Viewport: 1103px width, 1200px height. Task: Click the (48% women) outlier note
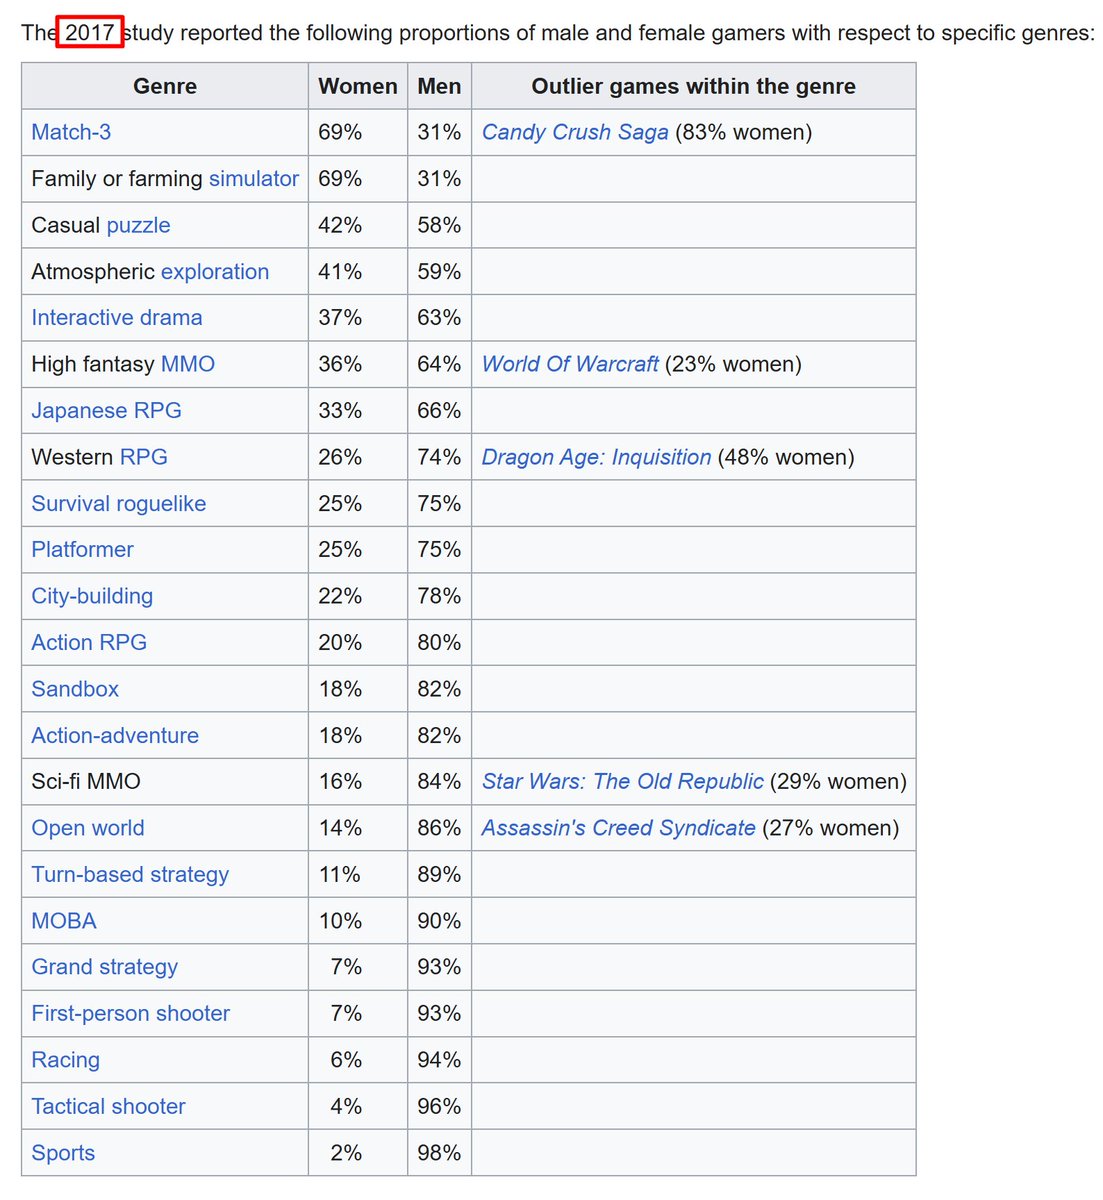click(x=787, y=457)
